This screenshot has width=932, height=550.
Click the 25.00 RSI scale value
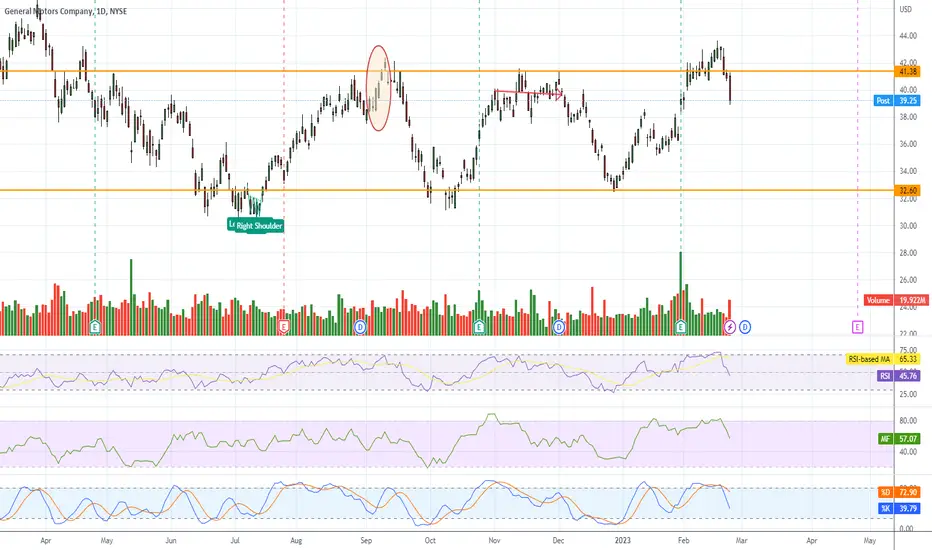[908, 394]
